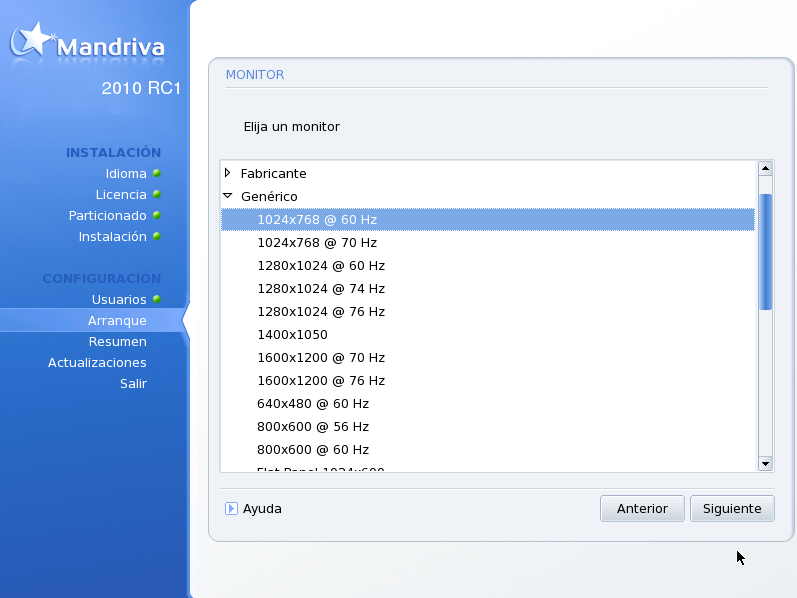The width and height of the screenshot is (797, 598).
Task: Click the Mandriva star logo
Action: 32,39
